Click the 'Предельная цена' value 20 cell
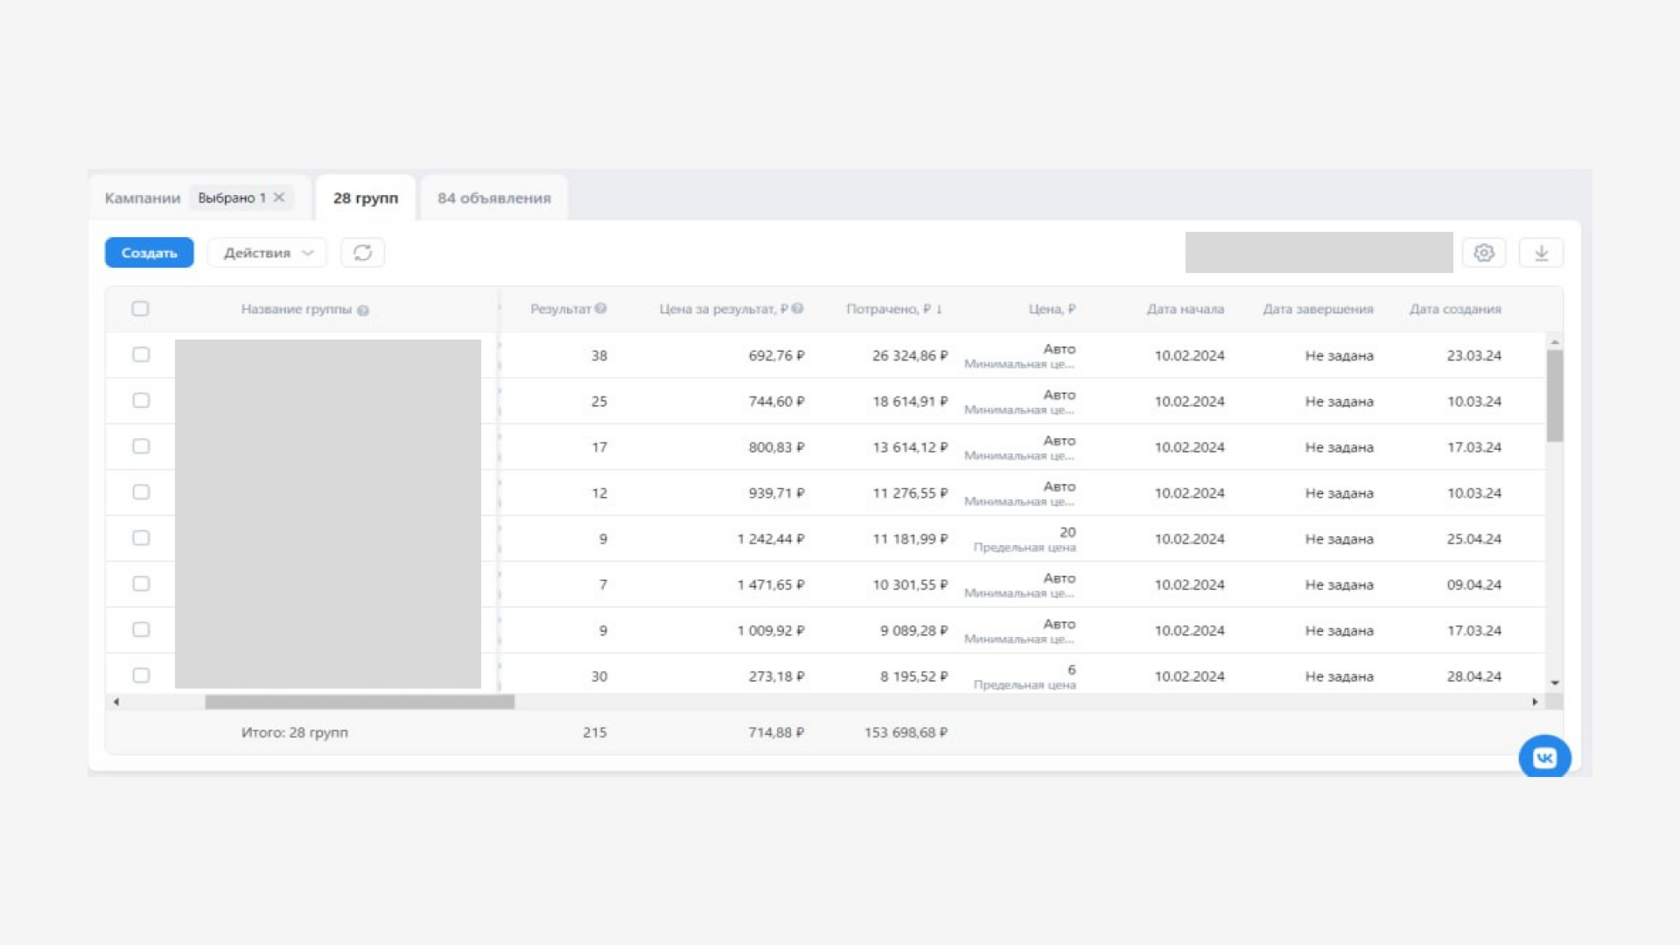This screenshot has width=1680, height=945. (1025, 539)
